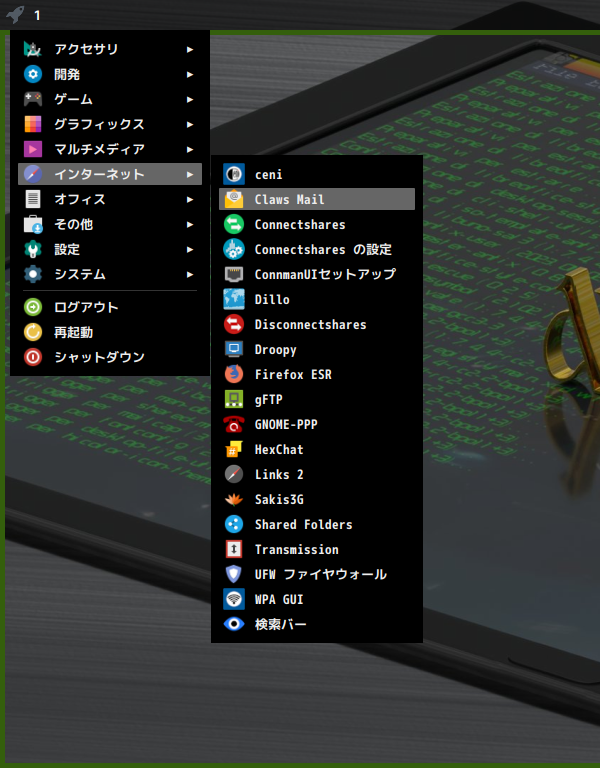
Task: Click the red シャットダウン power icon
Action: coord(33,357)
